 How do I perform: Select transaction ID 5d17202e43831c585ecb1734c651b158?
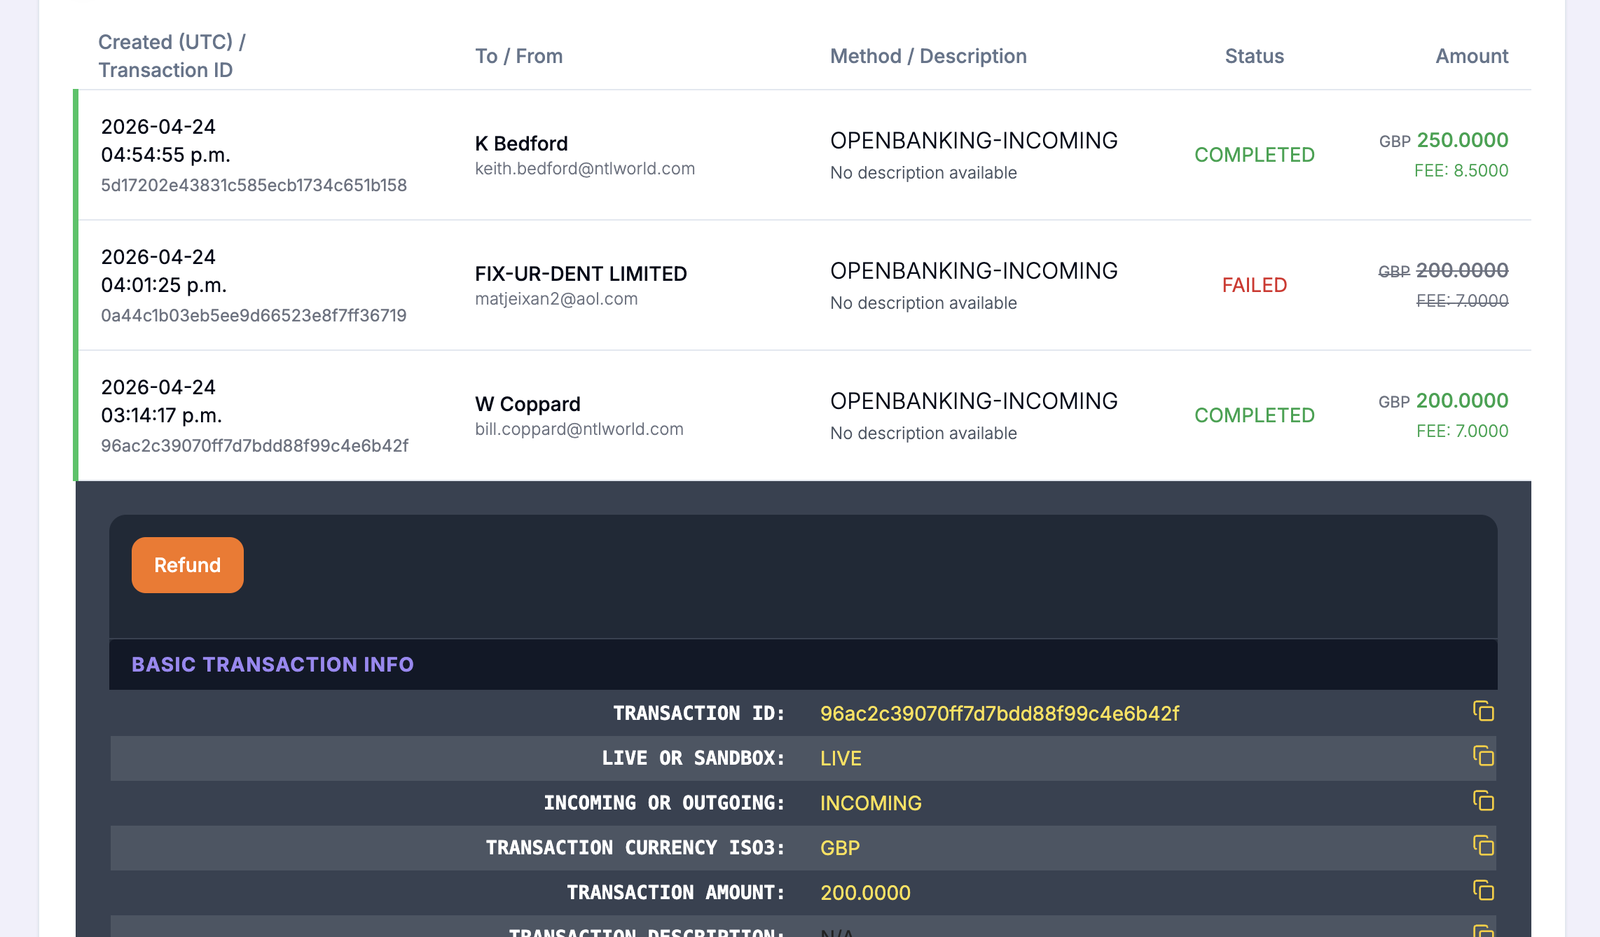pyautogui.click(x=254, y=185)
